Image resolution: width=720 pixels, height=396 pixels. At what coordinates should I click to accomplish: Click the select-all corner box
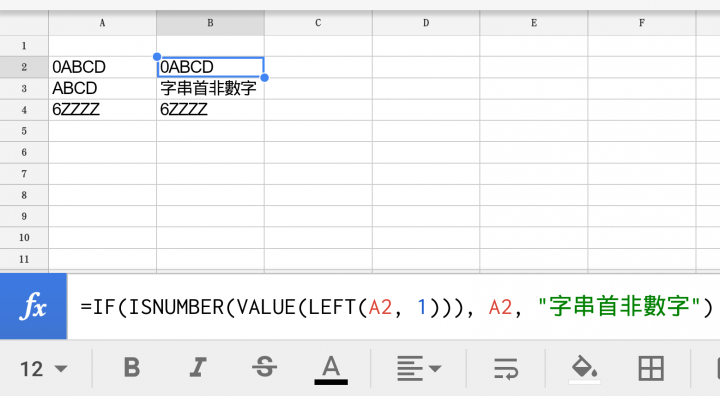click(24, 23)
